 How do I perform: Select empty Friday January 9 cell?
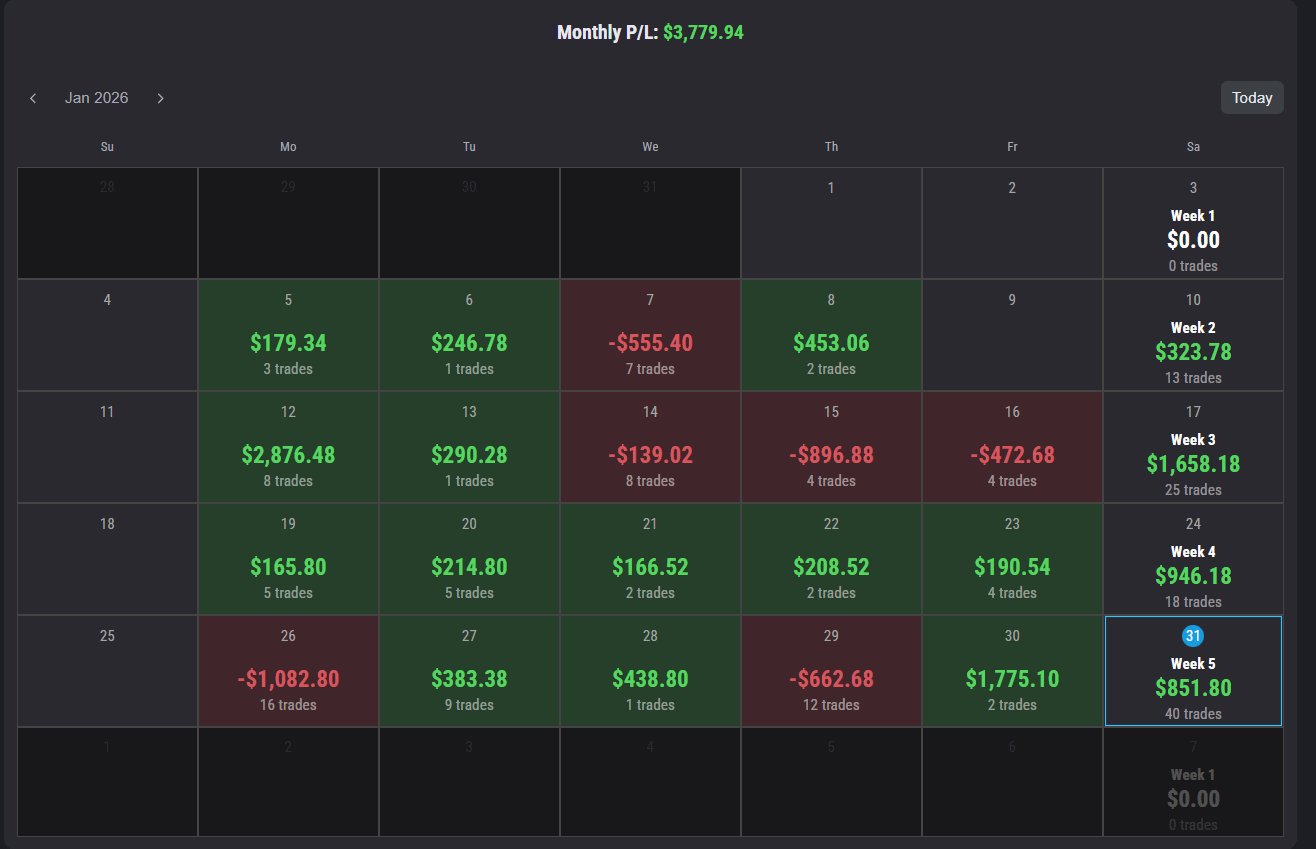(1012, 335)
